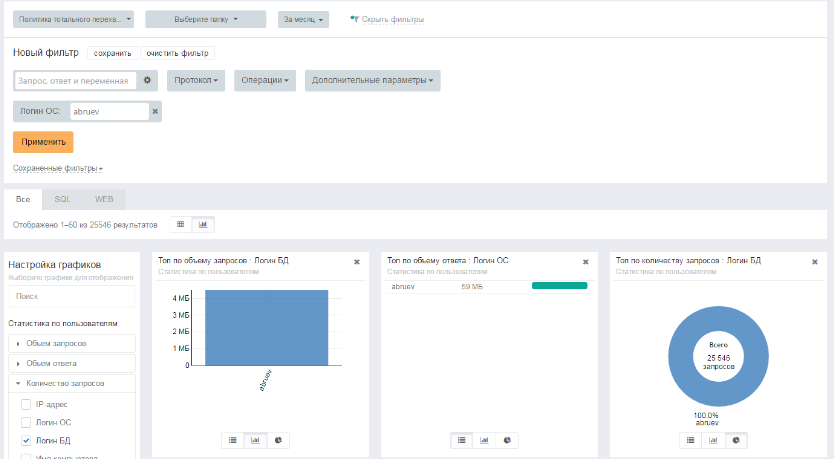834x459 pixels.
Task: Click the сохранить filter button
Action: [x=112, y=53]
